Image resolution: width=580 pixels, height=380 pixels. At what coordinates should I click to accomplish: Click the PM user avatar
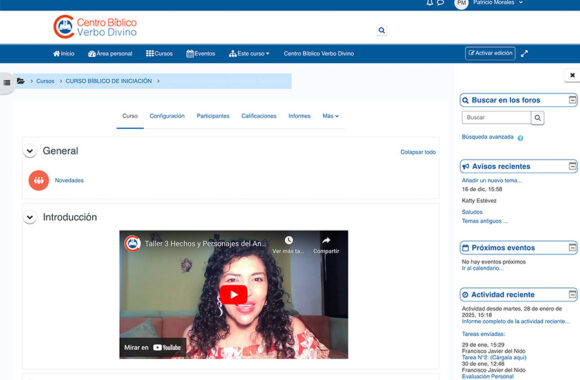(461, 3)
